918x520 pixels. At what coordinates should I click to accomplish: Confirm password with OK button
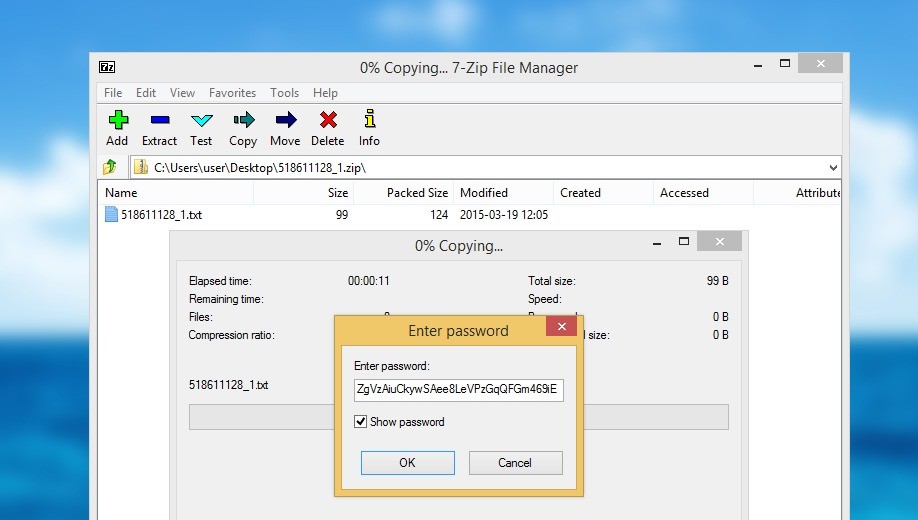point(407,463)
